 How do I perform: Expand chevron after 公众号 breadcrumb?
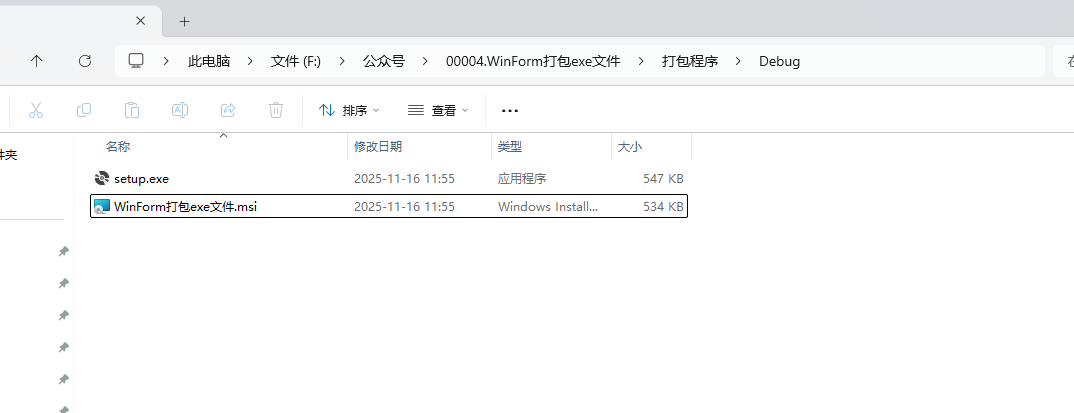coord(425,62)
